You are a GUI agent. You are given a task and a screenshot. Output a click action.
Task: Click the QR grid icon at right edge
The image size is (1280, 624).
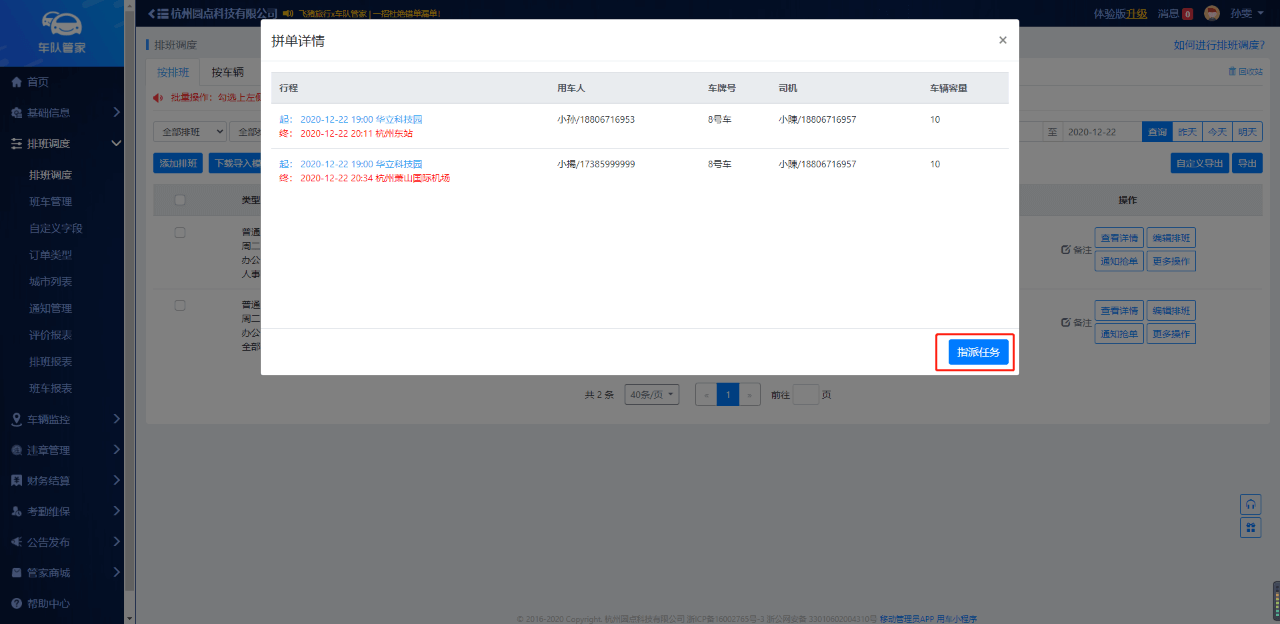[x=1249, y=527]
